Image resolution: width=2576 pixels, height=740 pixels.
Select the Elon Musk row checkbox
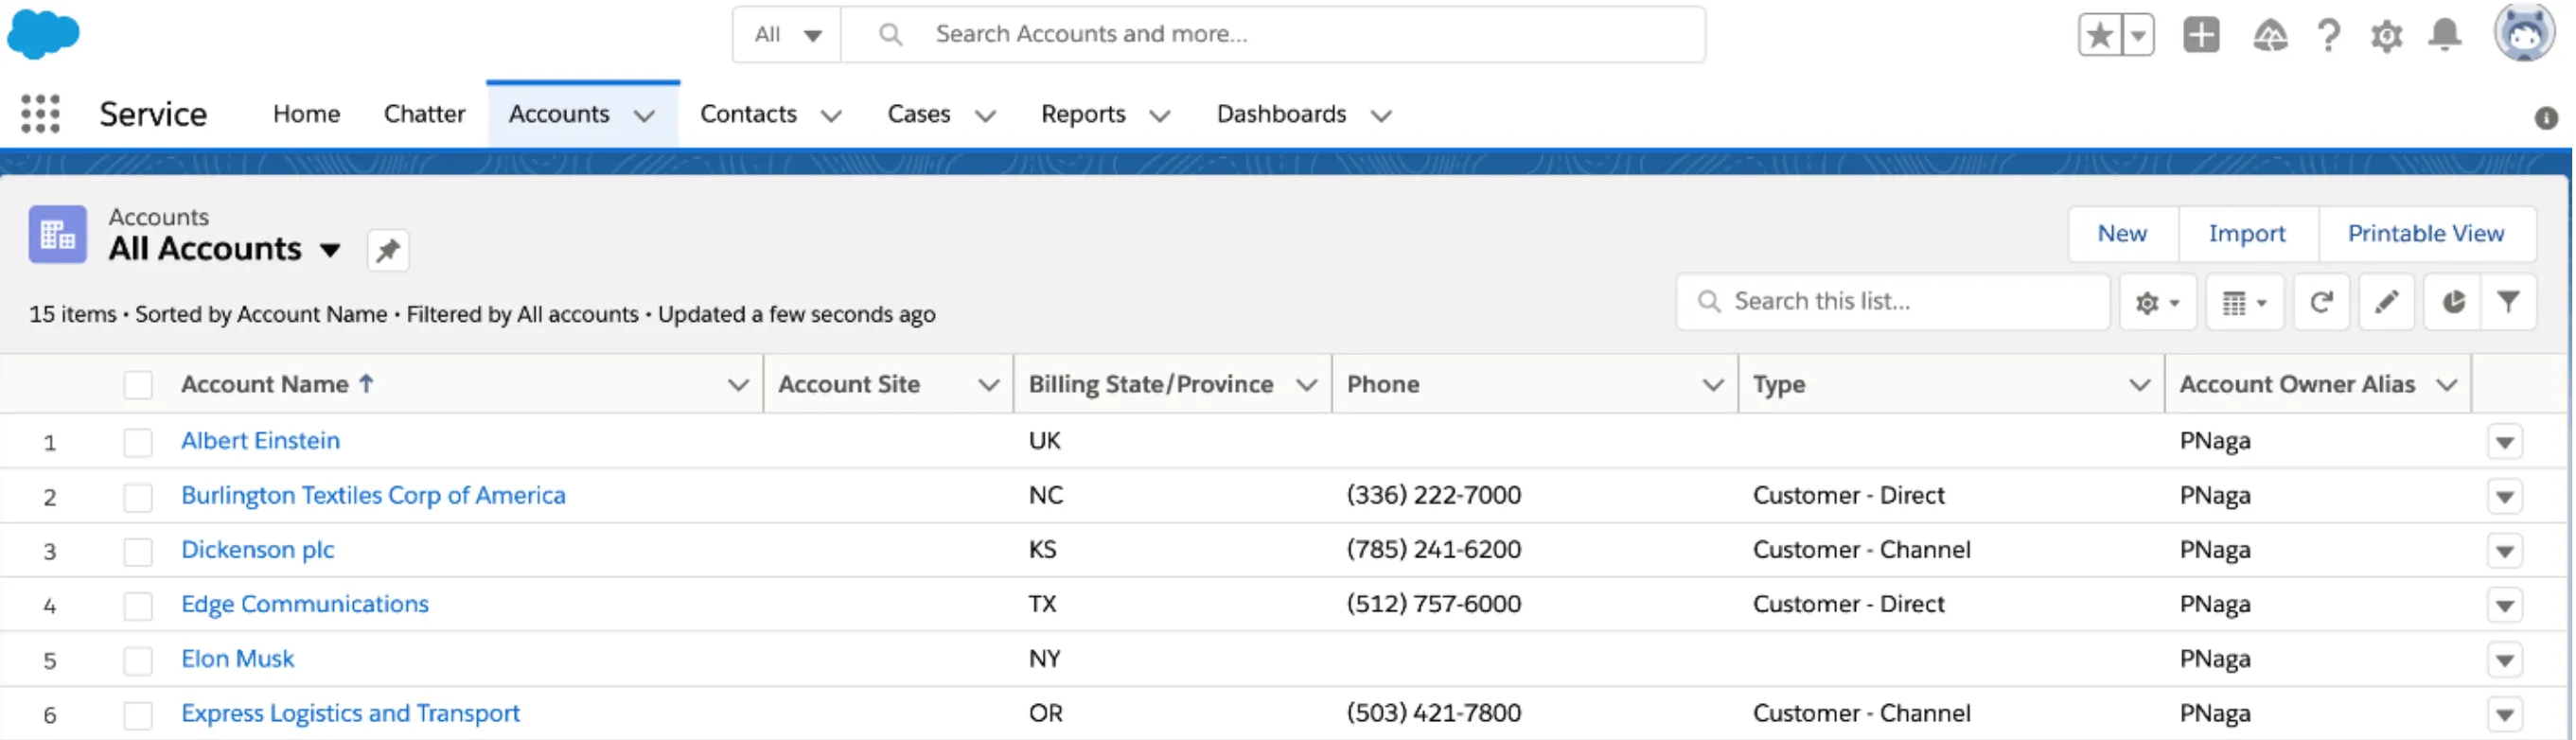pos(138,660)
